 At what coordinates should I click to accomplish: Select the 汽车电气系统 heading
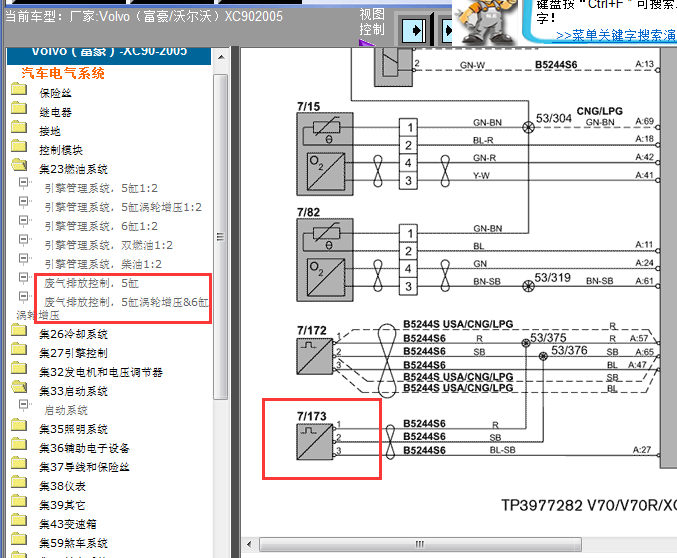click(x=63, y=73)
